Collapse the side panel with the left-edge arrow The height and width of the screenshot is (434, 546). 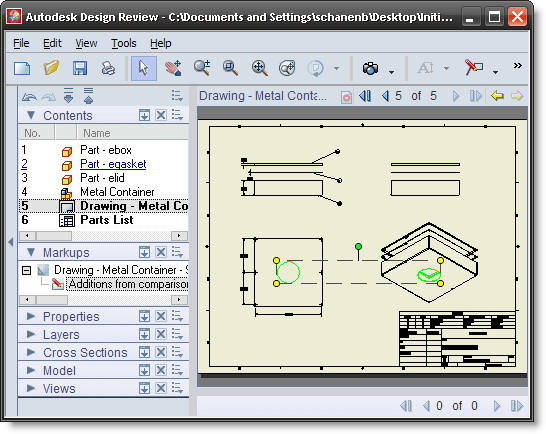point(11,241)
